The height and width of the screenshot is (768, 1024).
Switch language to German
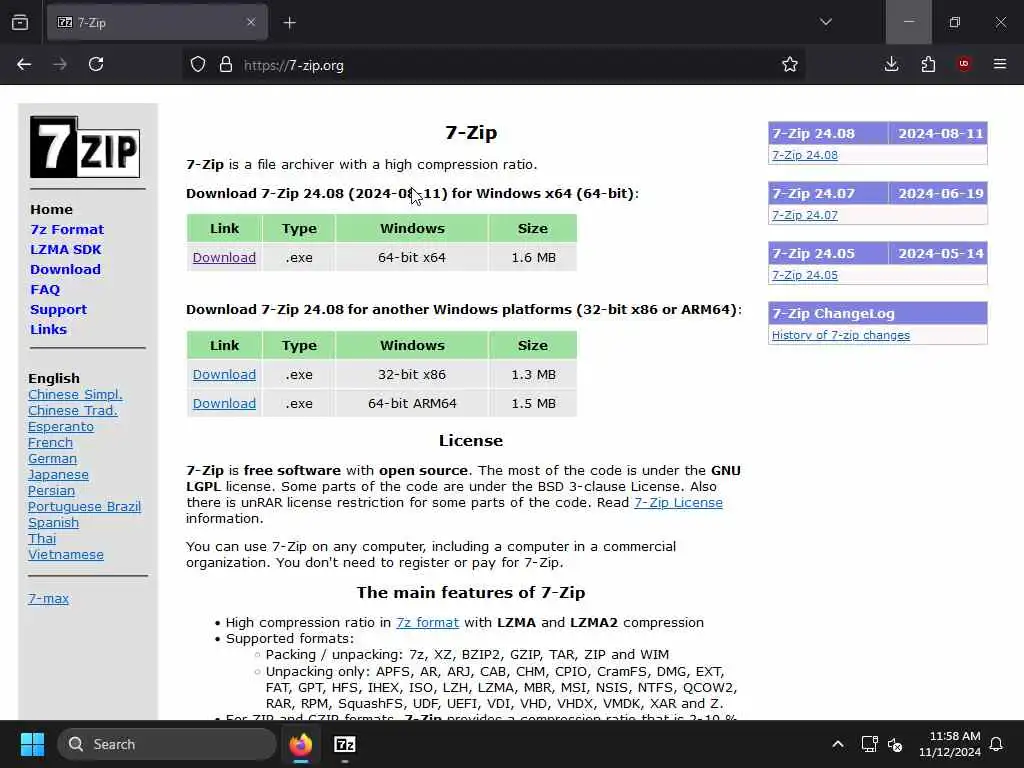tap(52, 458)
